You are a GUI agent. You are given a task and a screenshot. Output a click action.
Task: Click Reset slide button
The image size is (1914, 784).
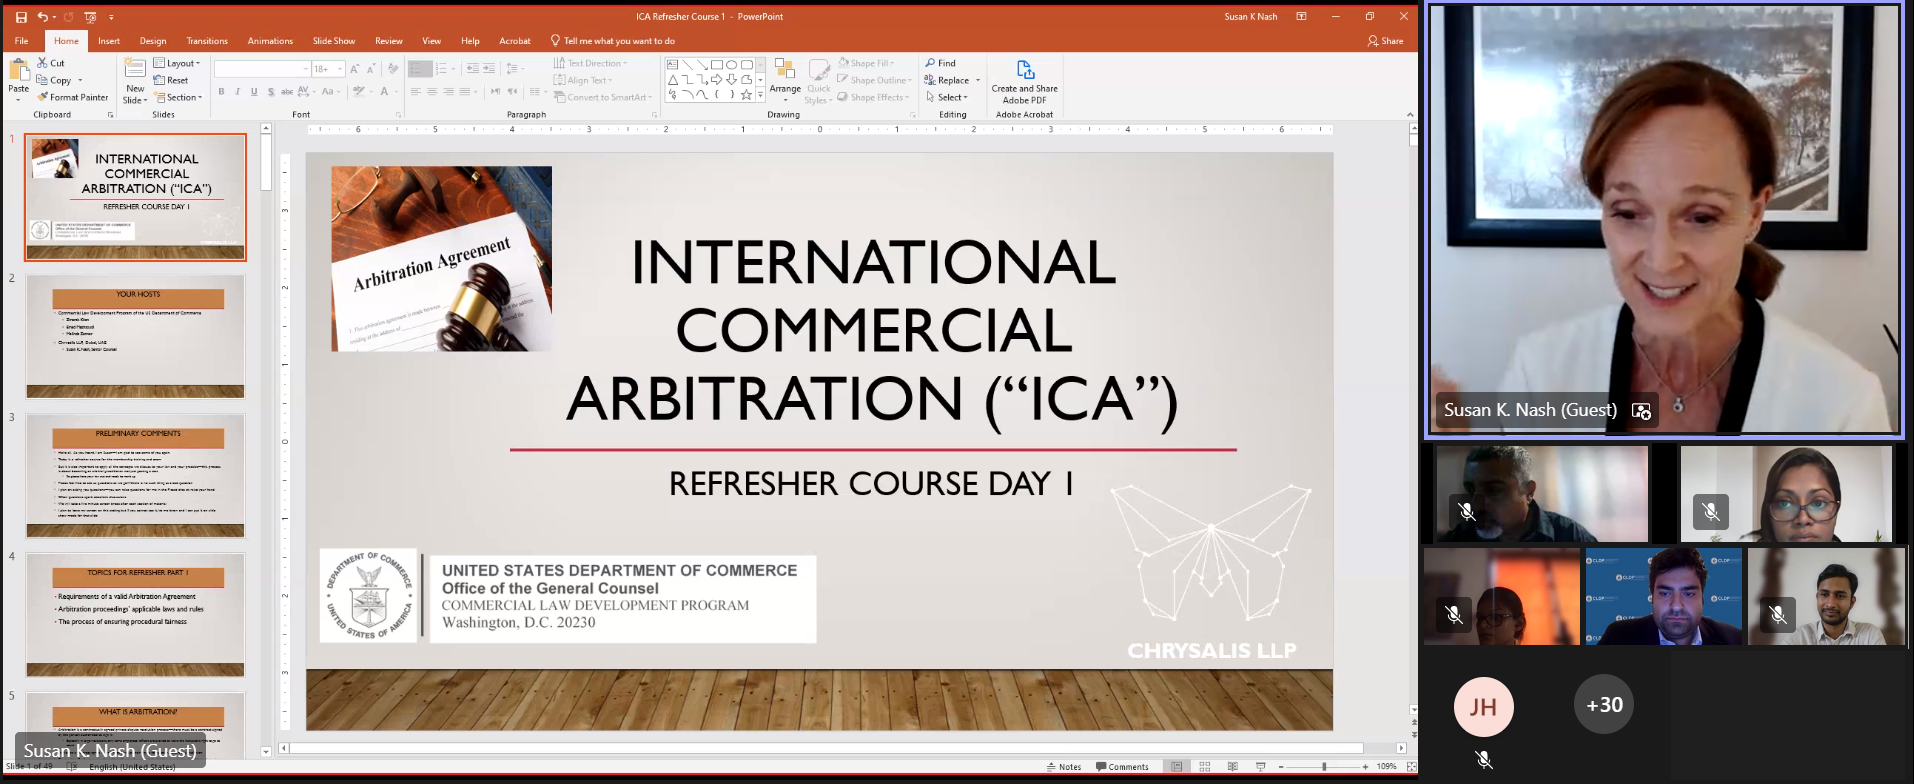click(171, 80)
